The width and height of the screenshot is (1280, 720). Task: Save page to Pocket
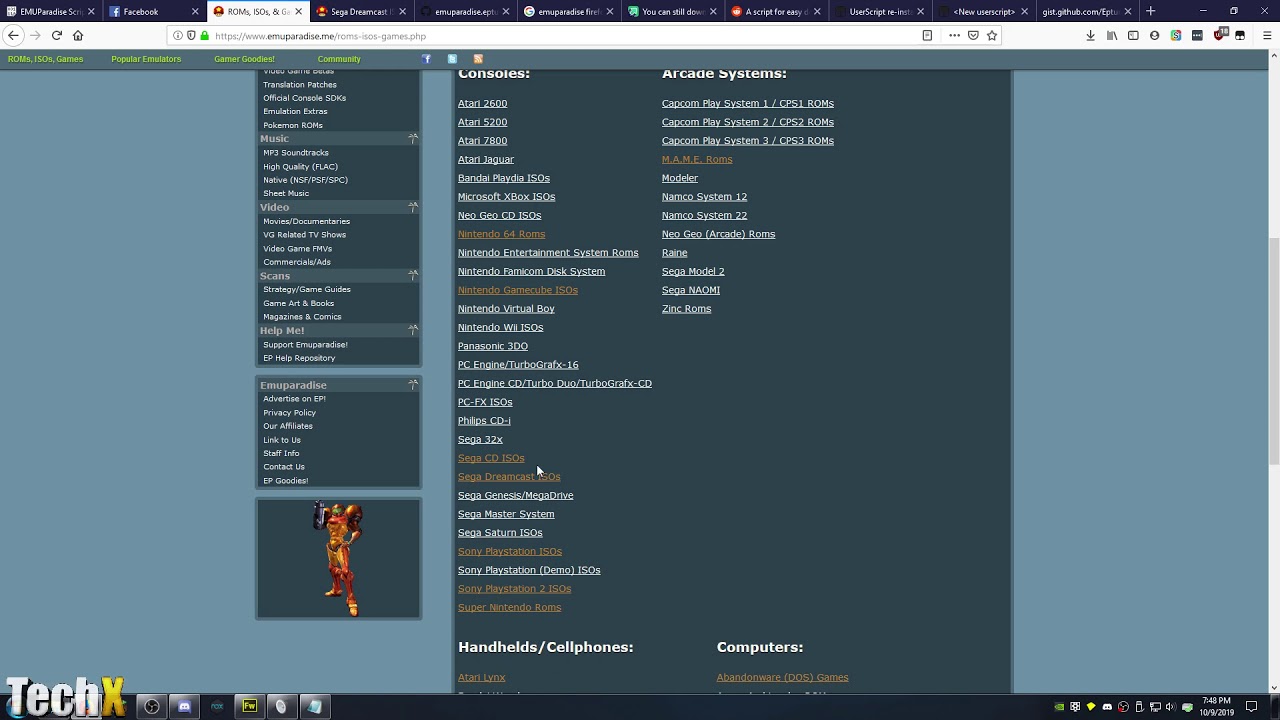click(973, 35)
